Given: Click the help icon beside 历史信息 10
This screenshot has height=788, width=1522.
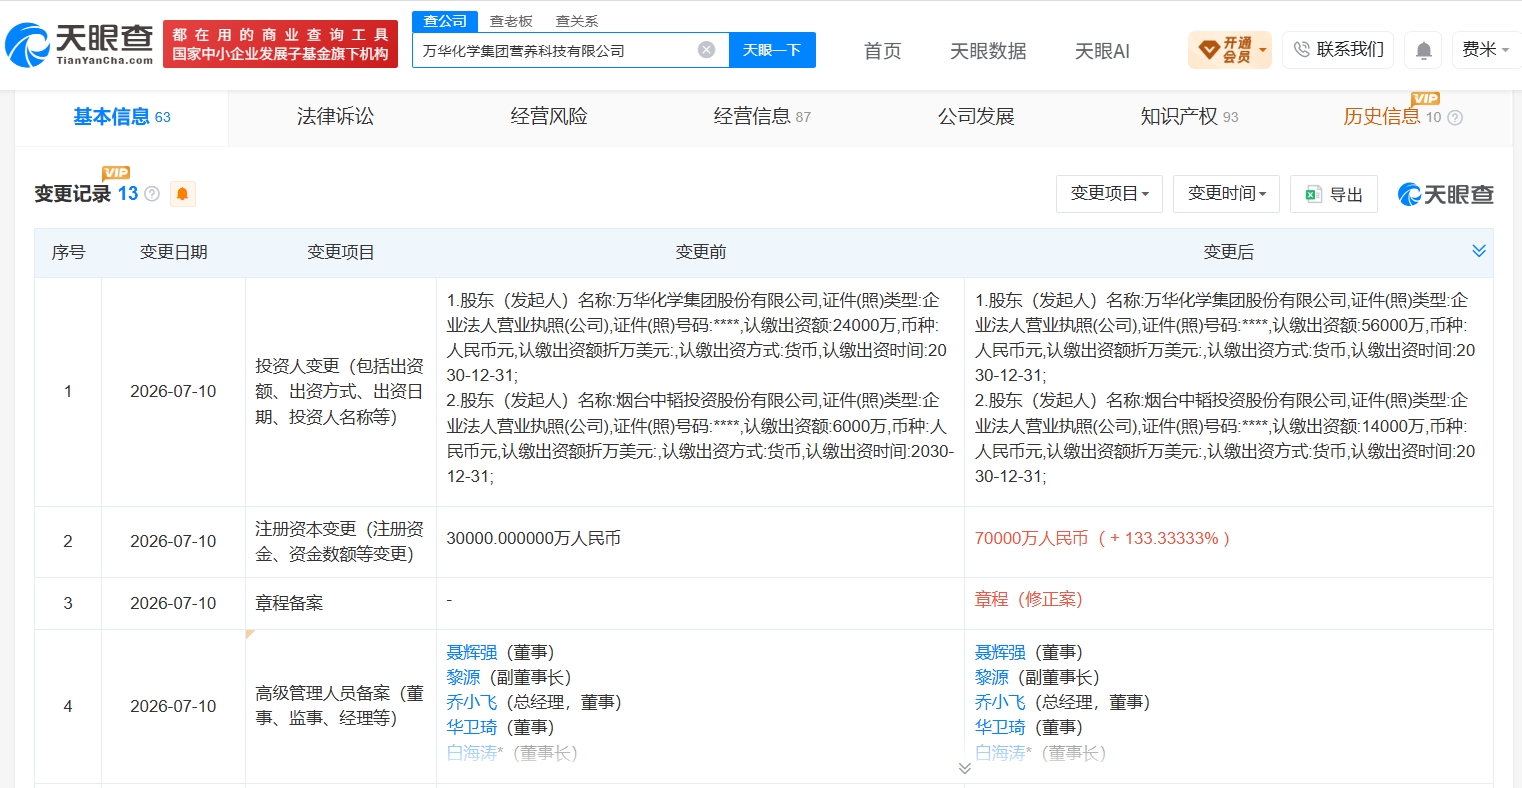Looking at the screenshot, I should (1455, 118).
